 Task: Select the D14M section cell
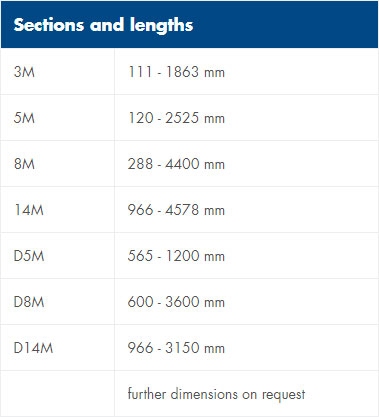[x=58, y=348]
